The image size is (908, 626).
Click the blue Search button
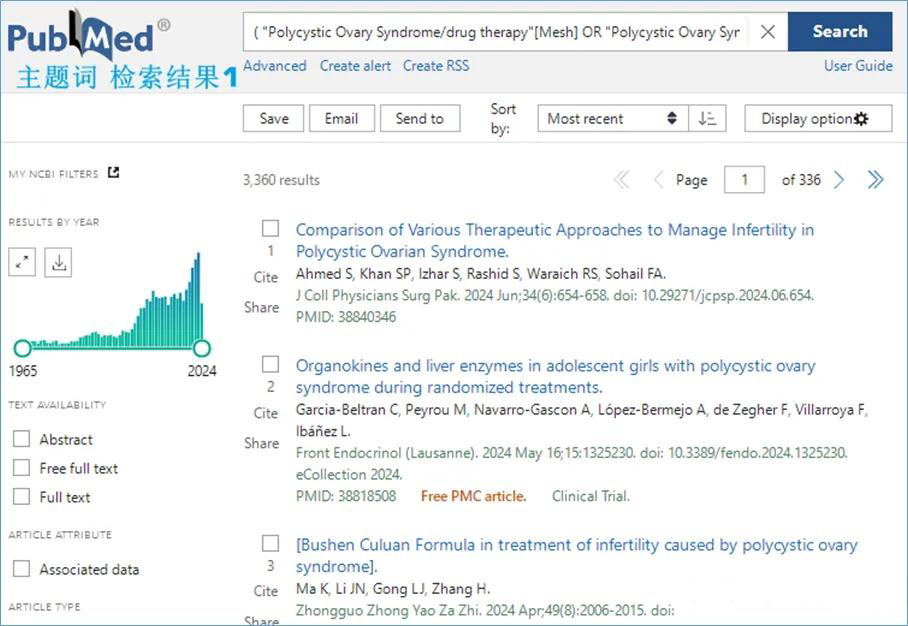(x=840, y=31)
